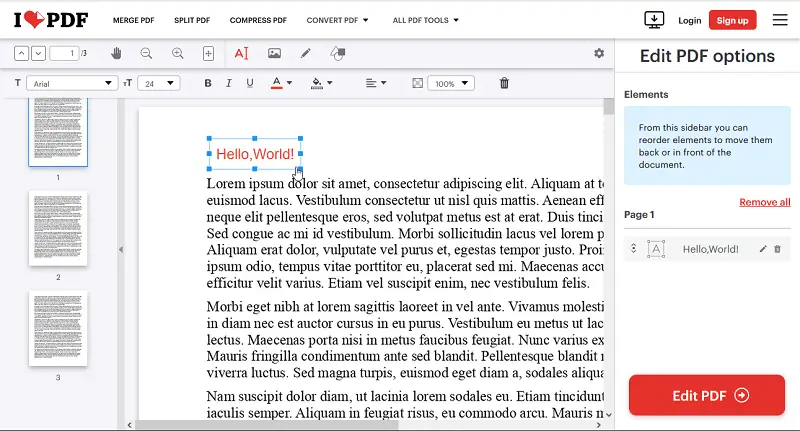The width and height of the screenshot is (800, 431).
Task: Go to next page arrow button
Action: 38,53
